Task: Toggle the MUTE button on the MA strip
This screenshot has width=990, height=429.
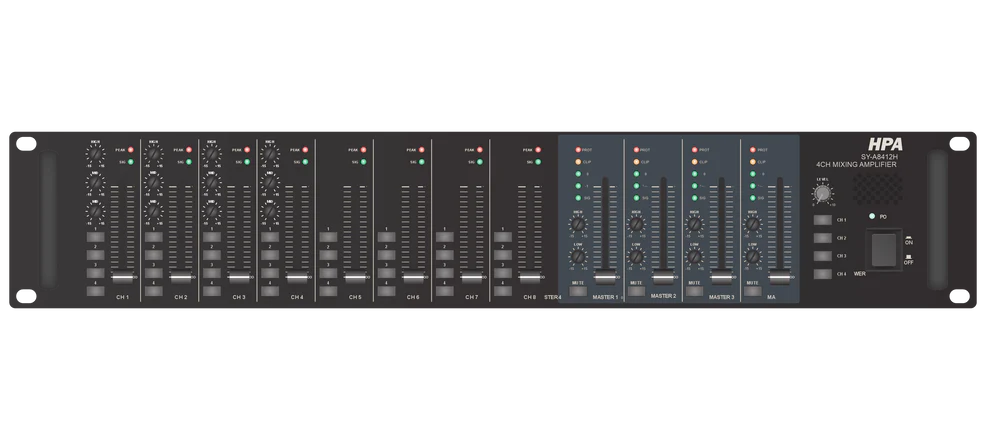Action: tap(752, 291)
